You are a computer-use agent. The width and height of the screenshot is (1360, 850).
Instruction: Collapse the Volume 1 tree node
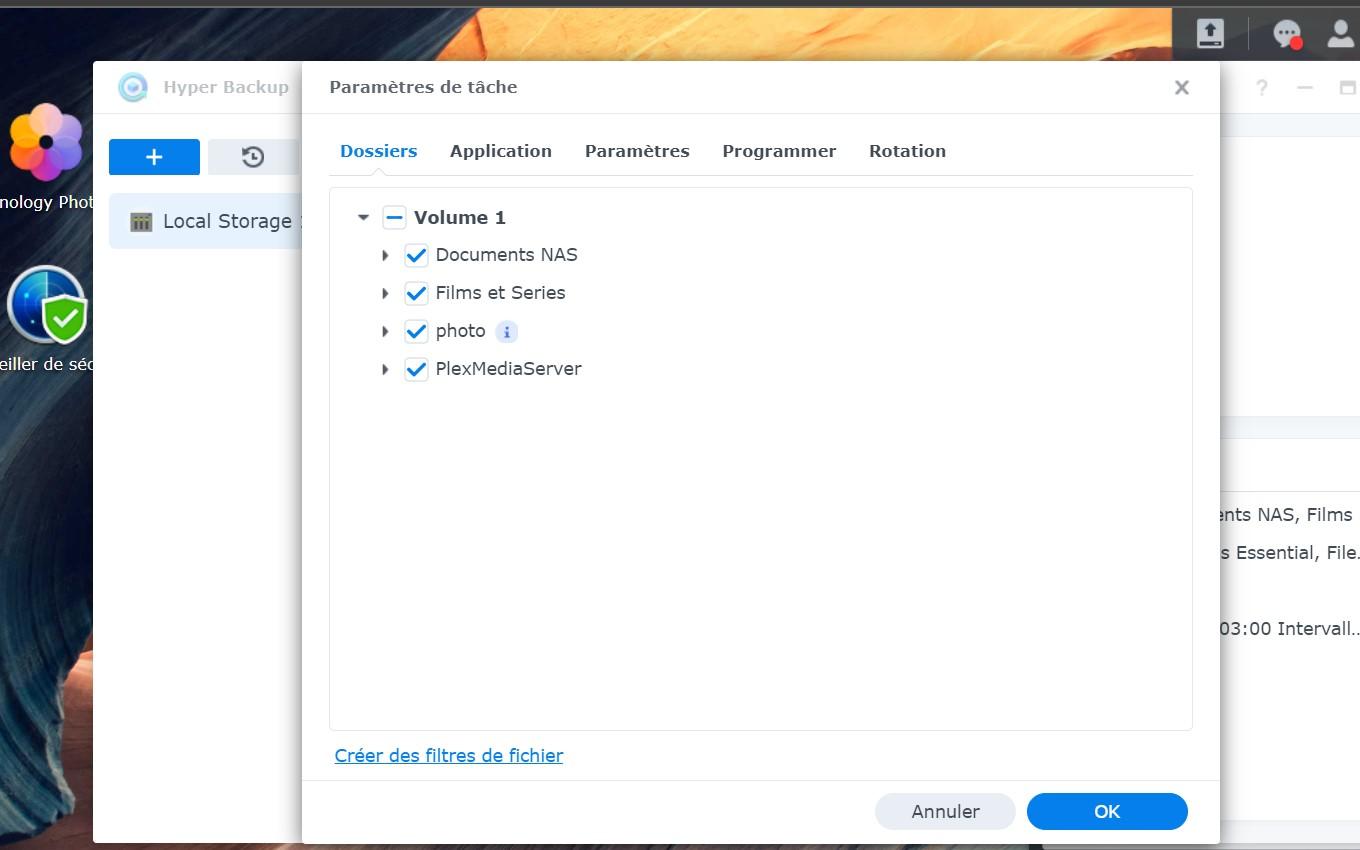[x=363, y=217]
